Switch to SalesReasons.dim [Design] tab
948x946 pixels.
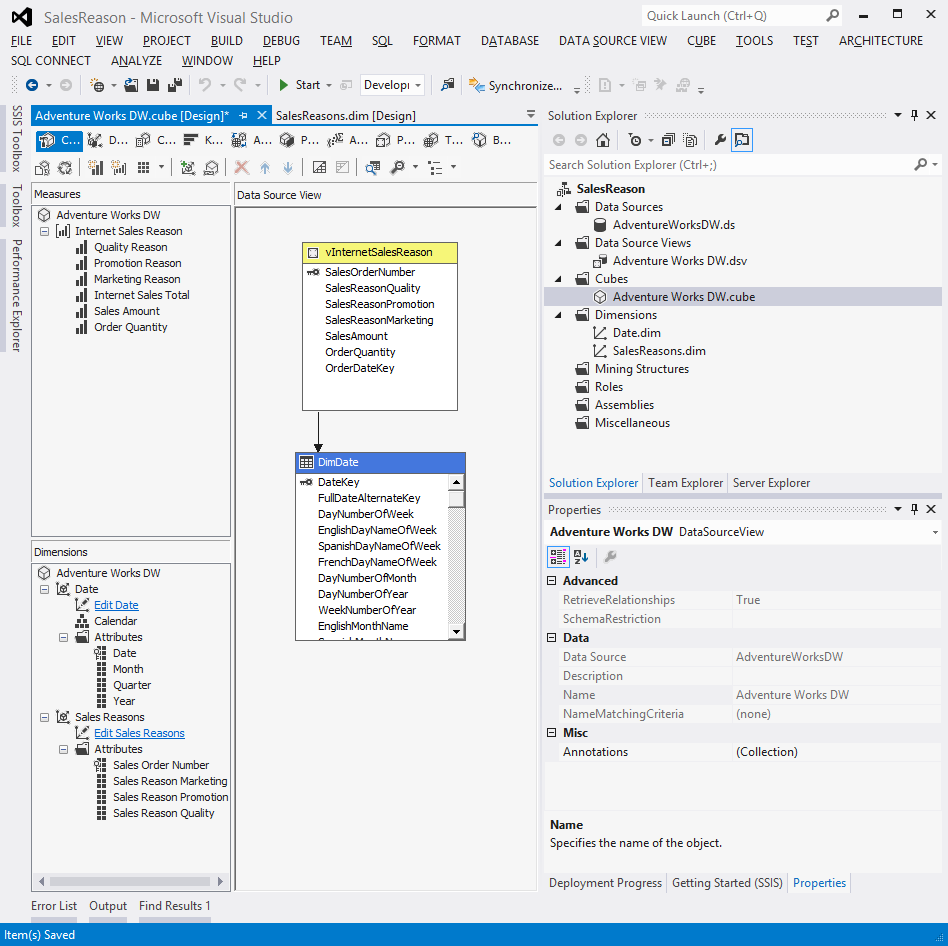pyautogui.click(x=346, y=115)
